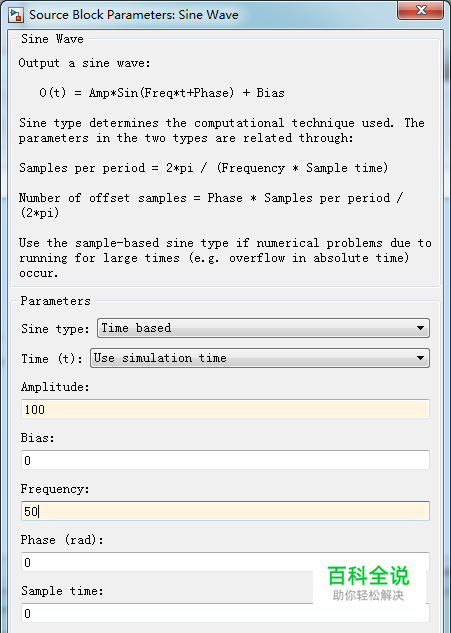Expand the Time (t) combo box

tap(260, 358)
